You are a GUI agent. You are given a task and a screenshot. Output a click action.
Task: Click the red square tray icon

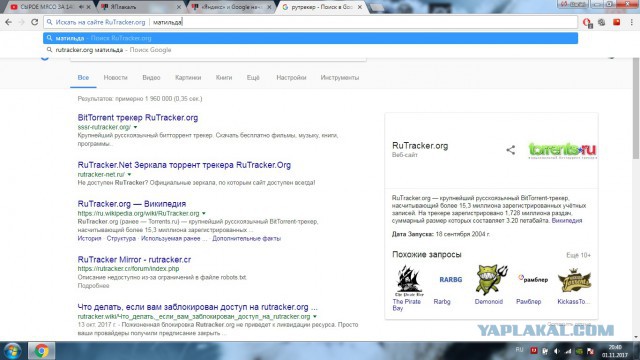click(533, 351)
